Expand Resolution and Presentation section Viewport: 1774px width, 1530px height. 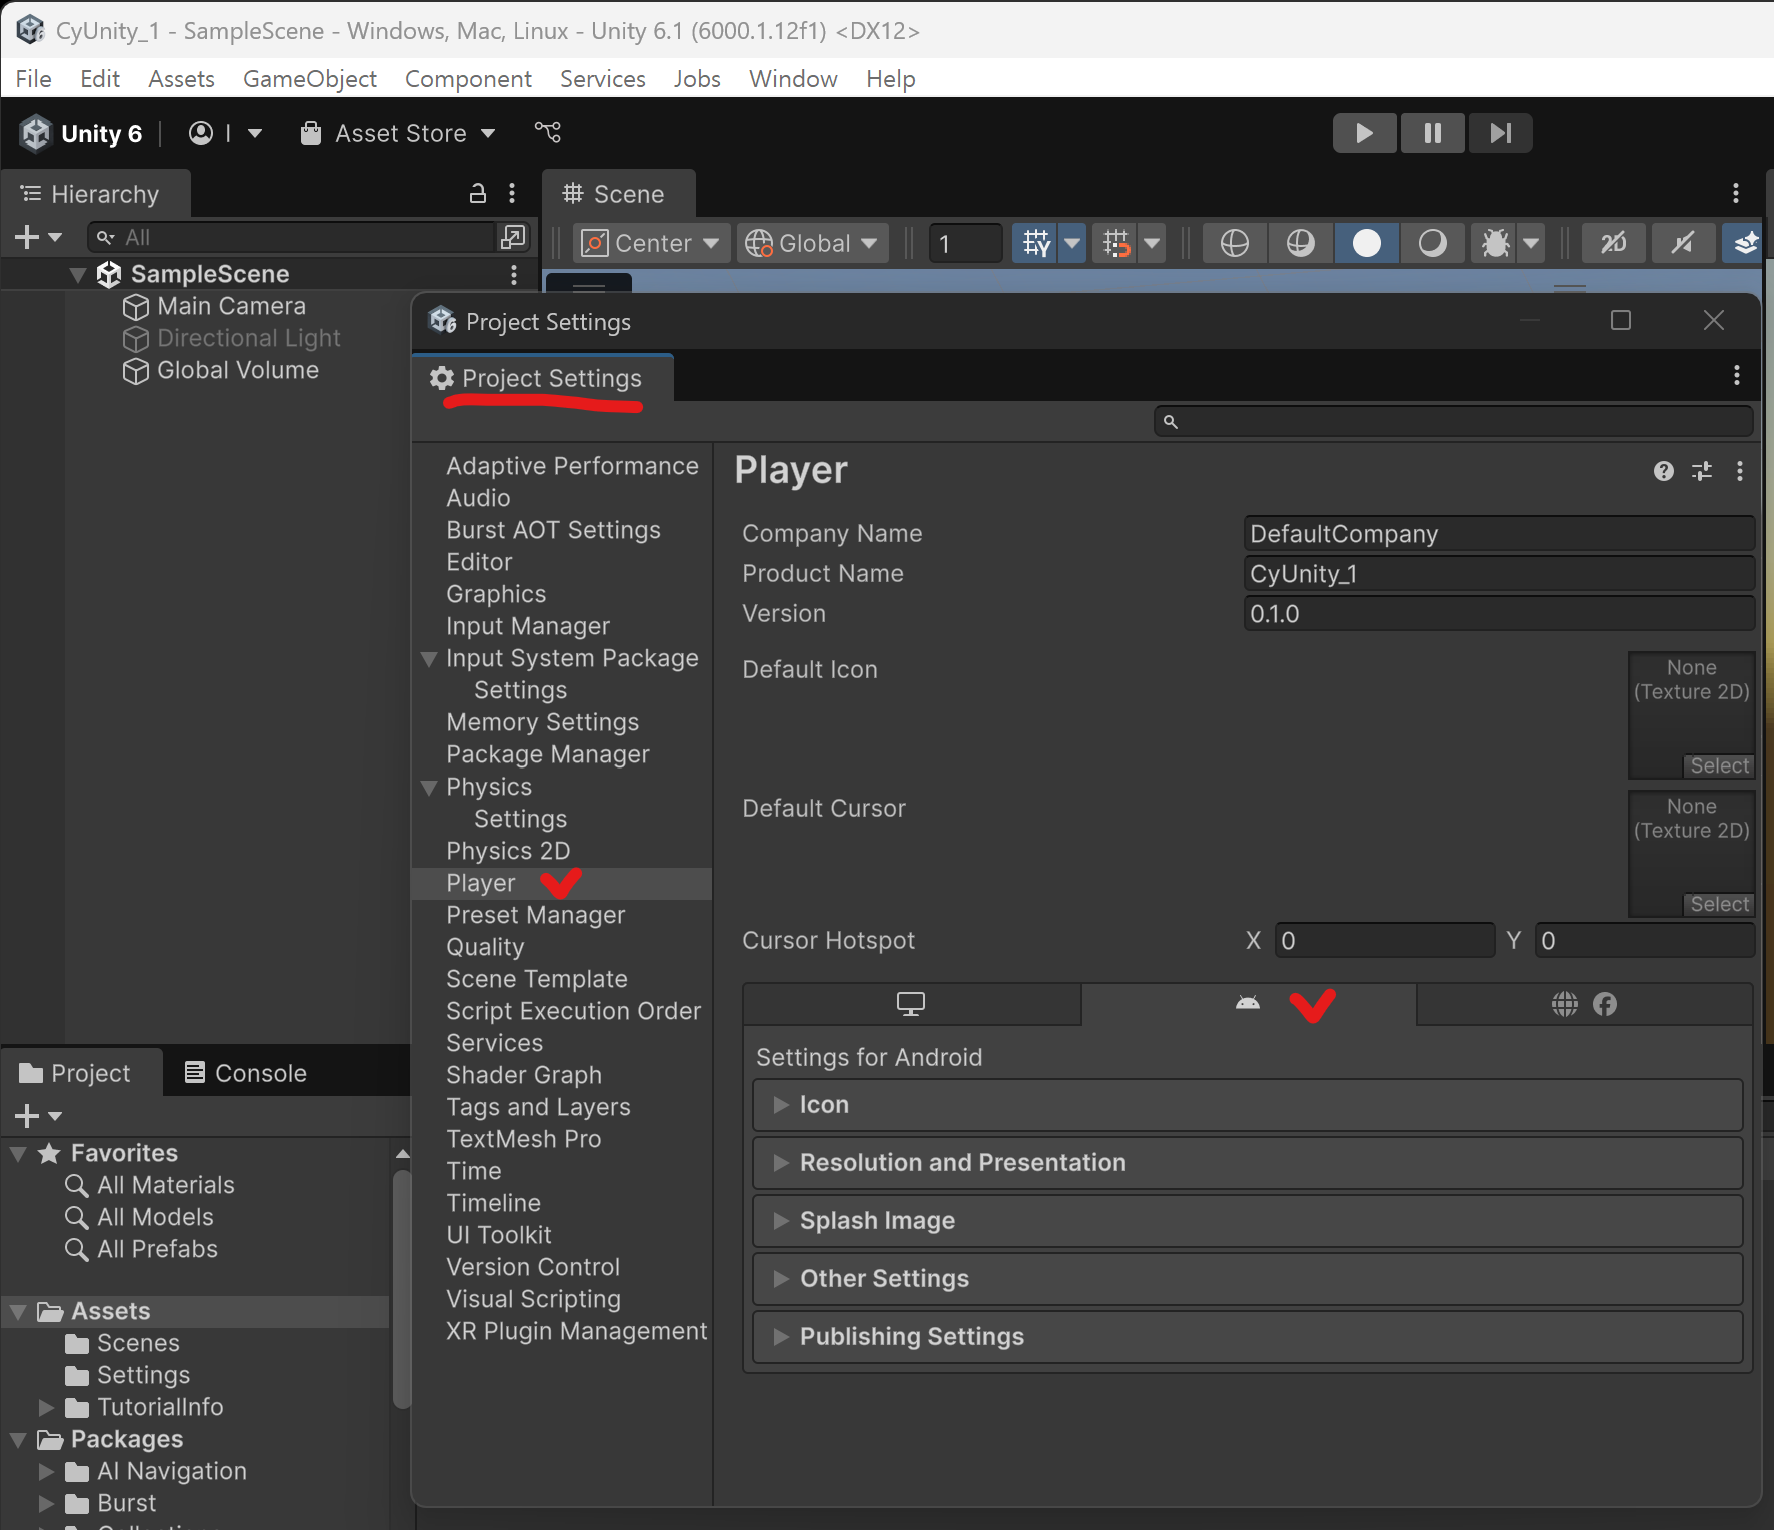[x=1247, y=1163]
